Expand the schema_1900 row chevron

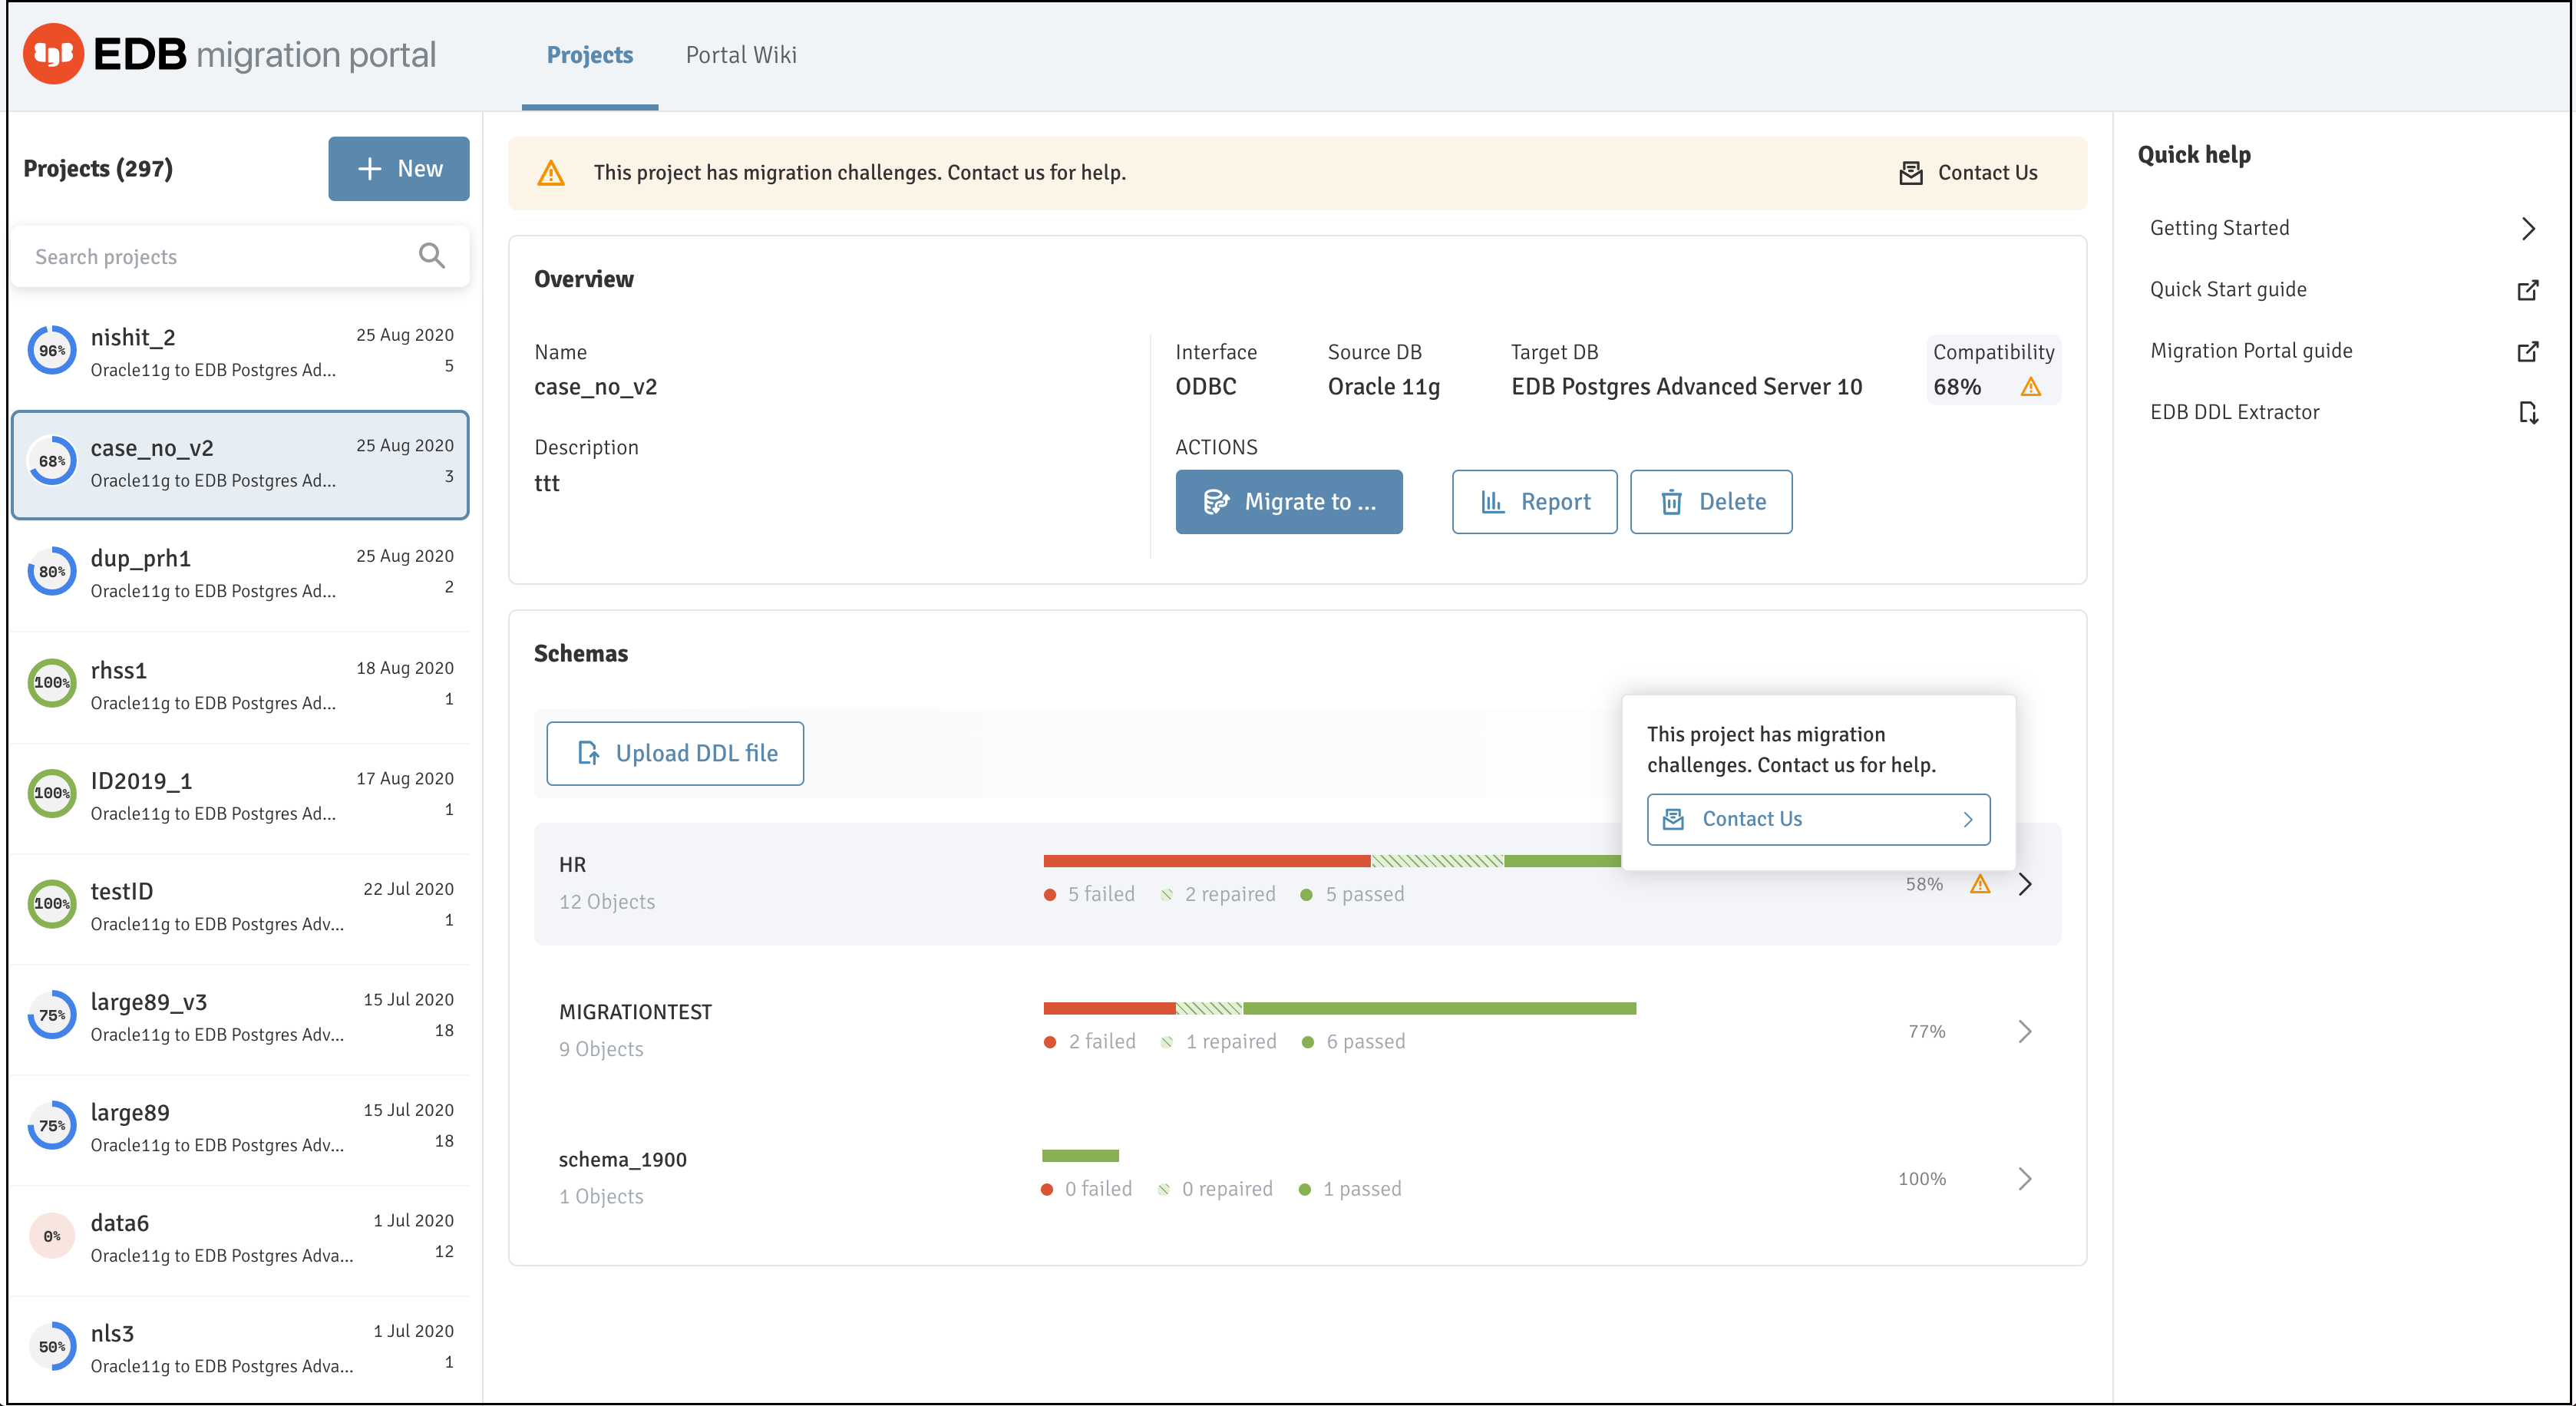[x=2025, y=1179]
